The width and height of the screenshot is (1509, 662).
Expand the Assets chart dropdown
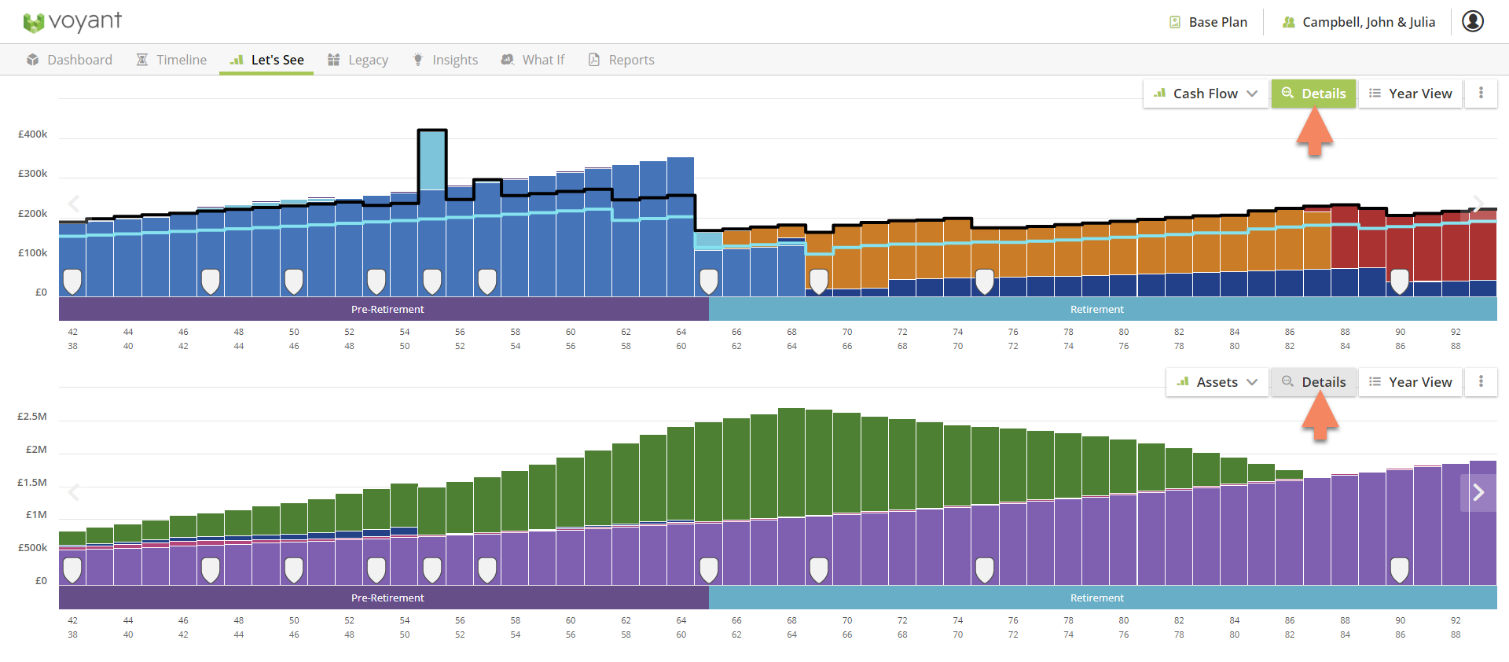coord(1216,382)
